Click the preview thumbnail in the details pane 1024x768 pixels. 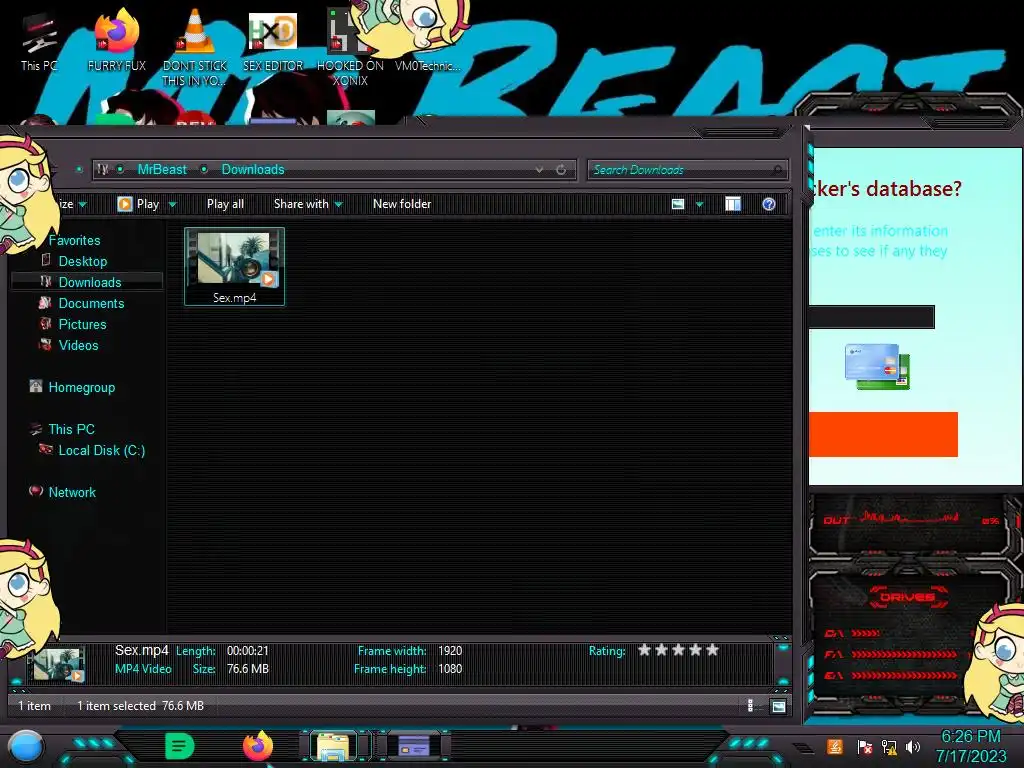pyautogui.click(x=59, y=665)
